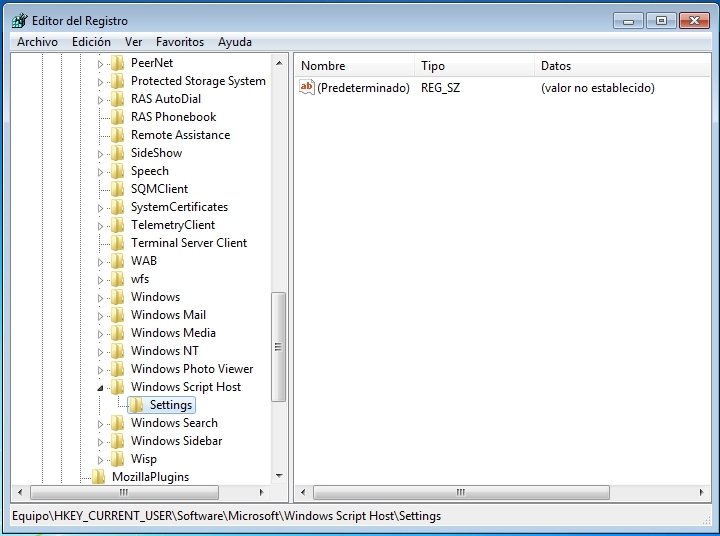Click the SQMClient folder icon
Viewport: 720px width, 536px height.
[x=118, y=189]
